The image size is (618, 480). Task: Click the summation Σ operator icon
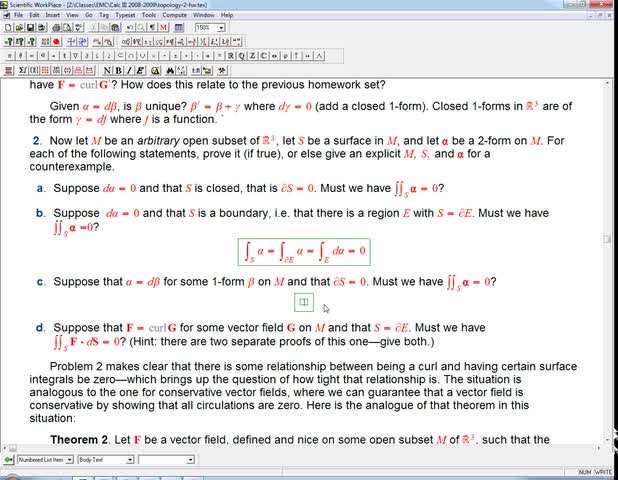22,71
